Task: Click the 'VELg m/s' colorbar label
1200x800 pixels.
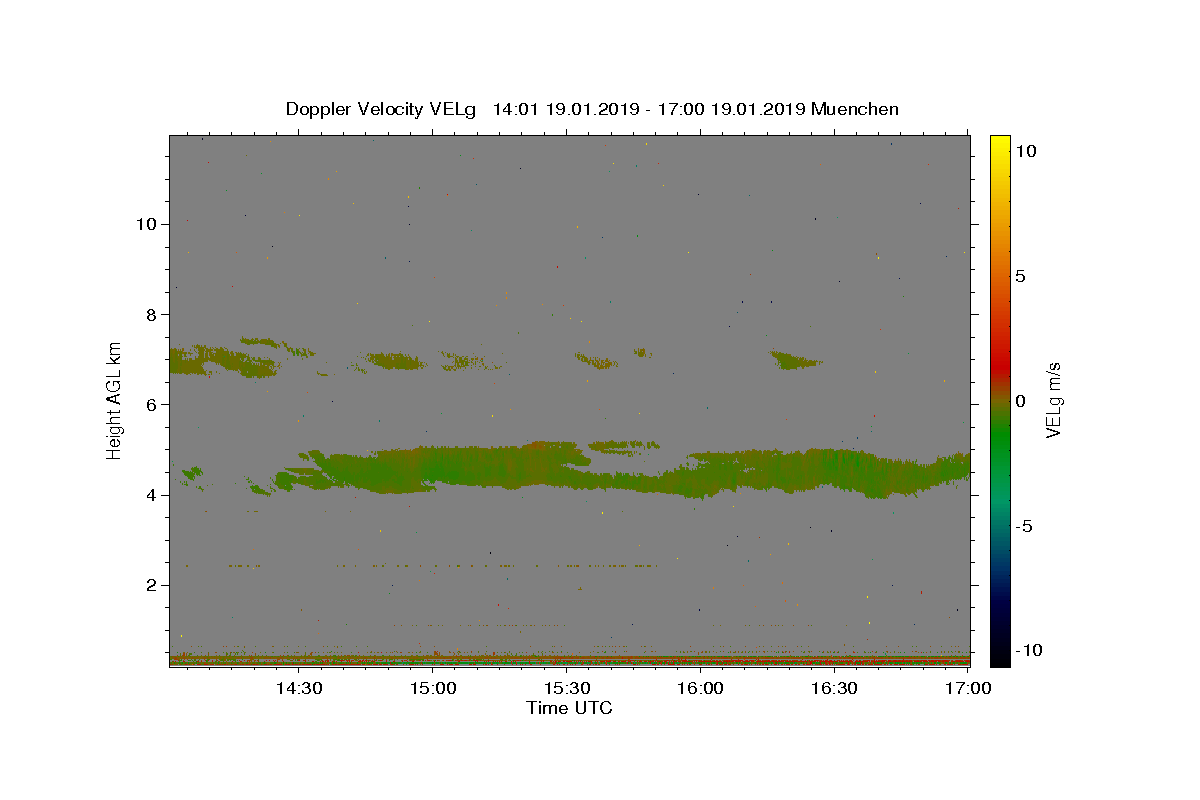Action: [x=1053, y=400]
